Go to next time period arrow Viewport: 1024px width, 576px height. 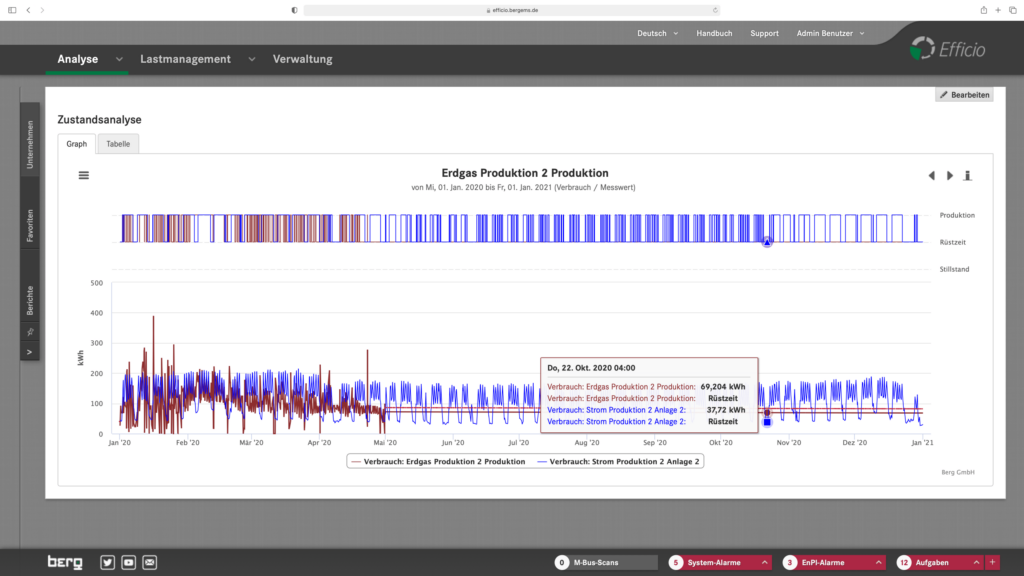(950, 175)
